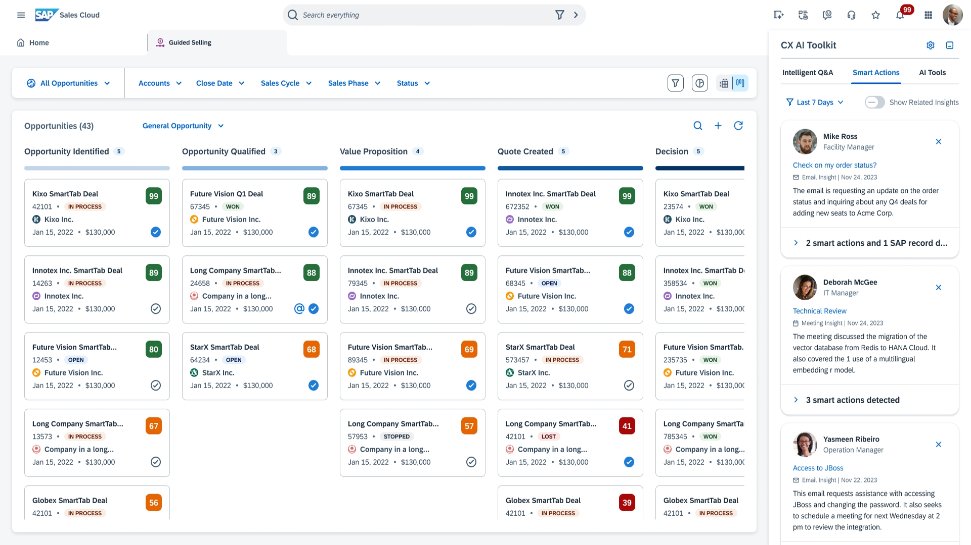Open Check on my order status link
The image size is (971, 545).
pos(834,165)
